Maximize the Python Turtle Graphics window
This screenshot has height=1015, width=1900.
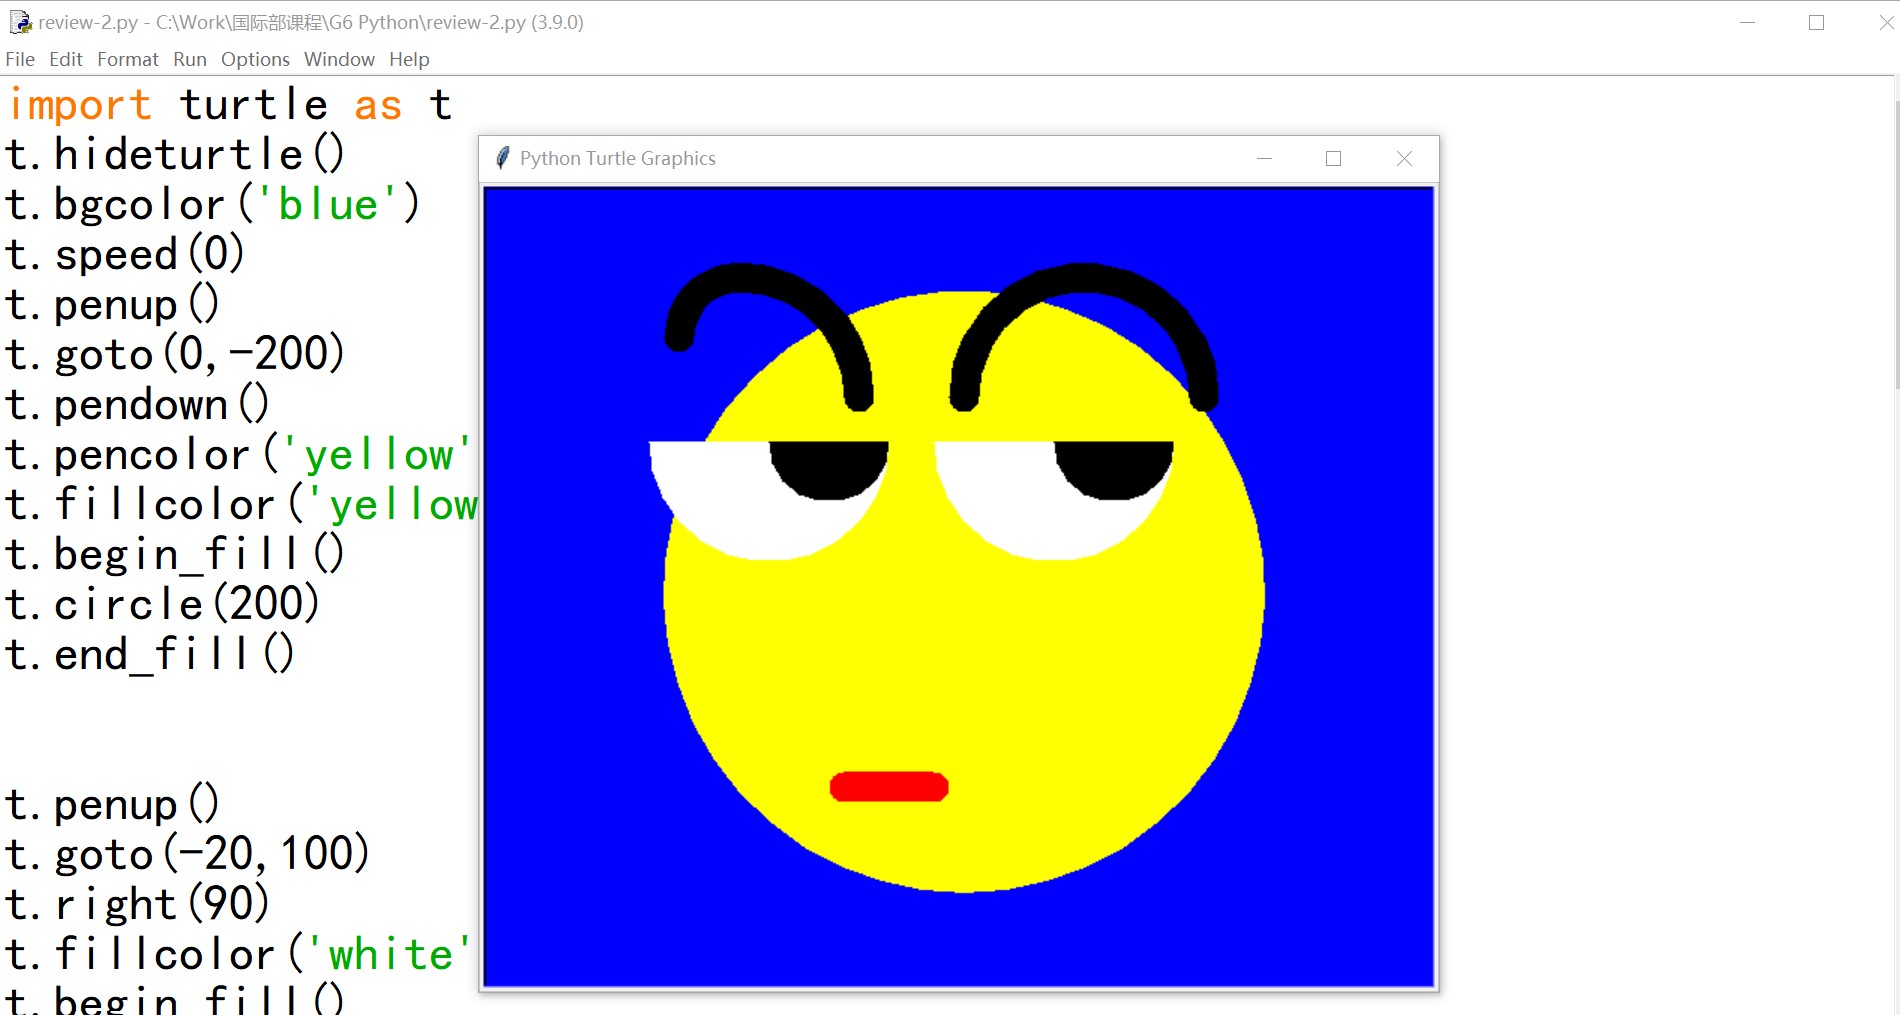[x=1333, y=159]
